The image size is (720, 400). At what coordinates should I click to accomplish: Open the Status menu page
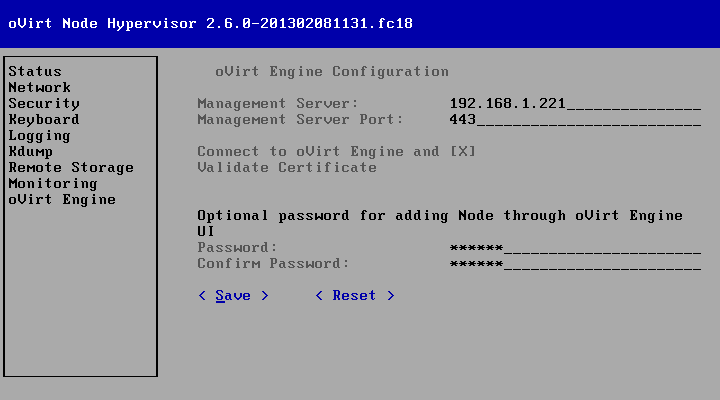click(35, 71)
